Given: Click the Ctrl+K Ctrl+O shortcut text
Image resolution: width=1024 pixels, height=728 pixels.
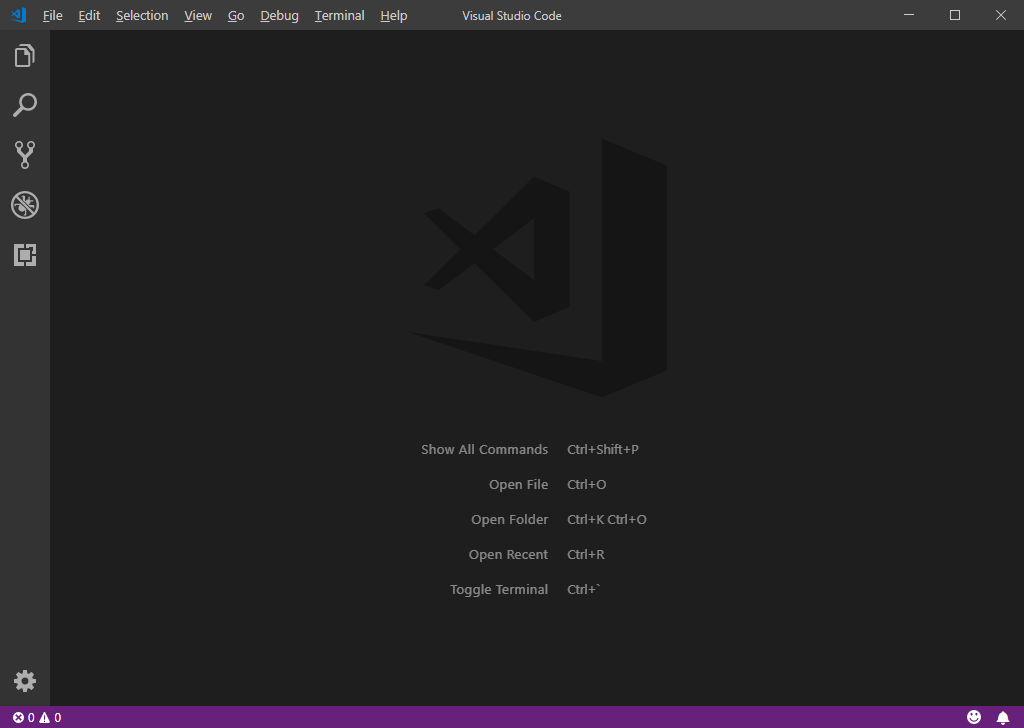Looking at the screenshot, I should coord(607,520).
